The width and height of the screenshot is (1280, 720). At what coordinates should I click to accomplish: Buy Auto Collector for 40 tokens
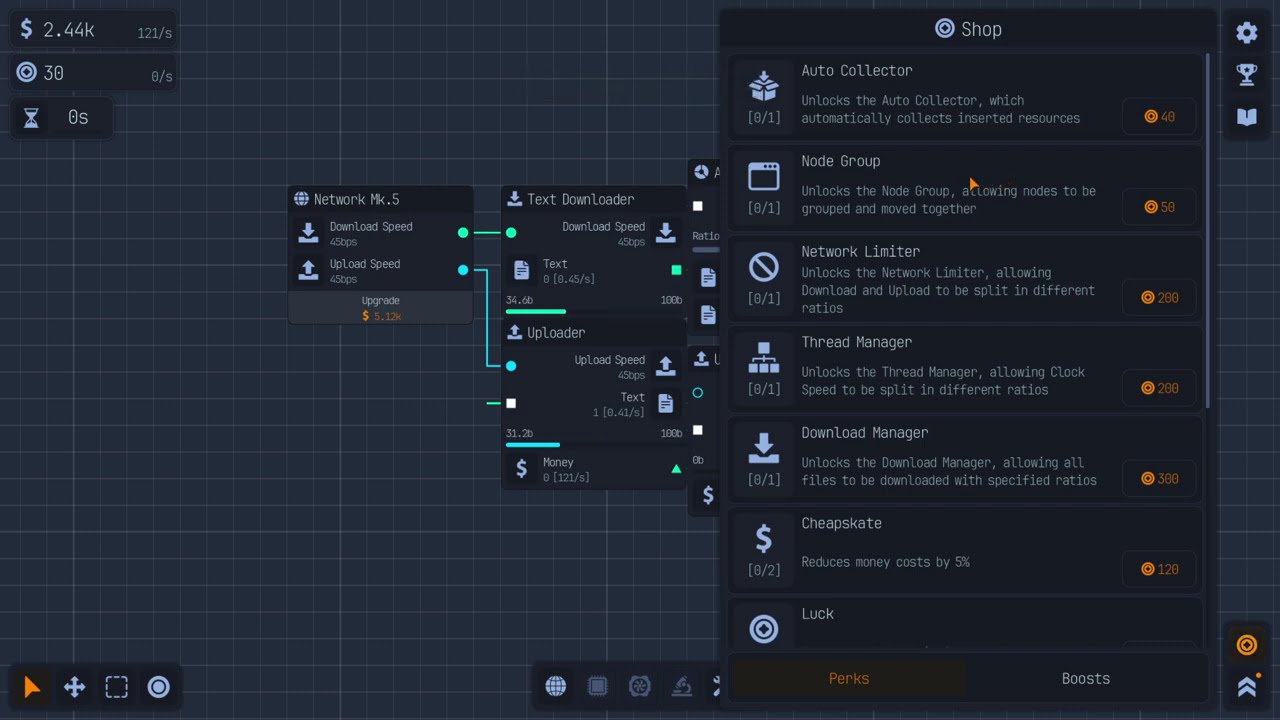[x=1160, y=117]
